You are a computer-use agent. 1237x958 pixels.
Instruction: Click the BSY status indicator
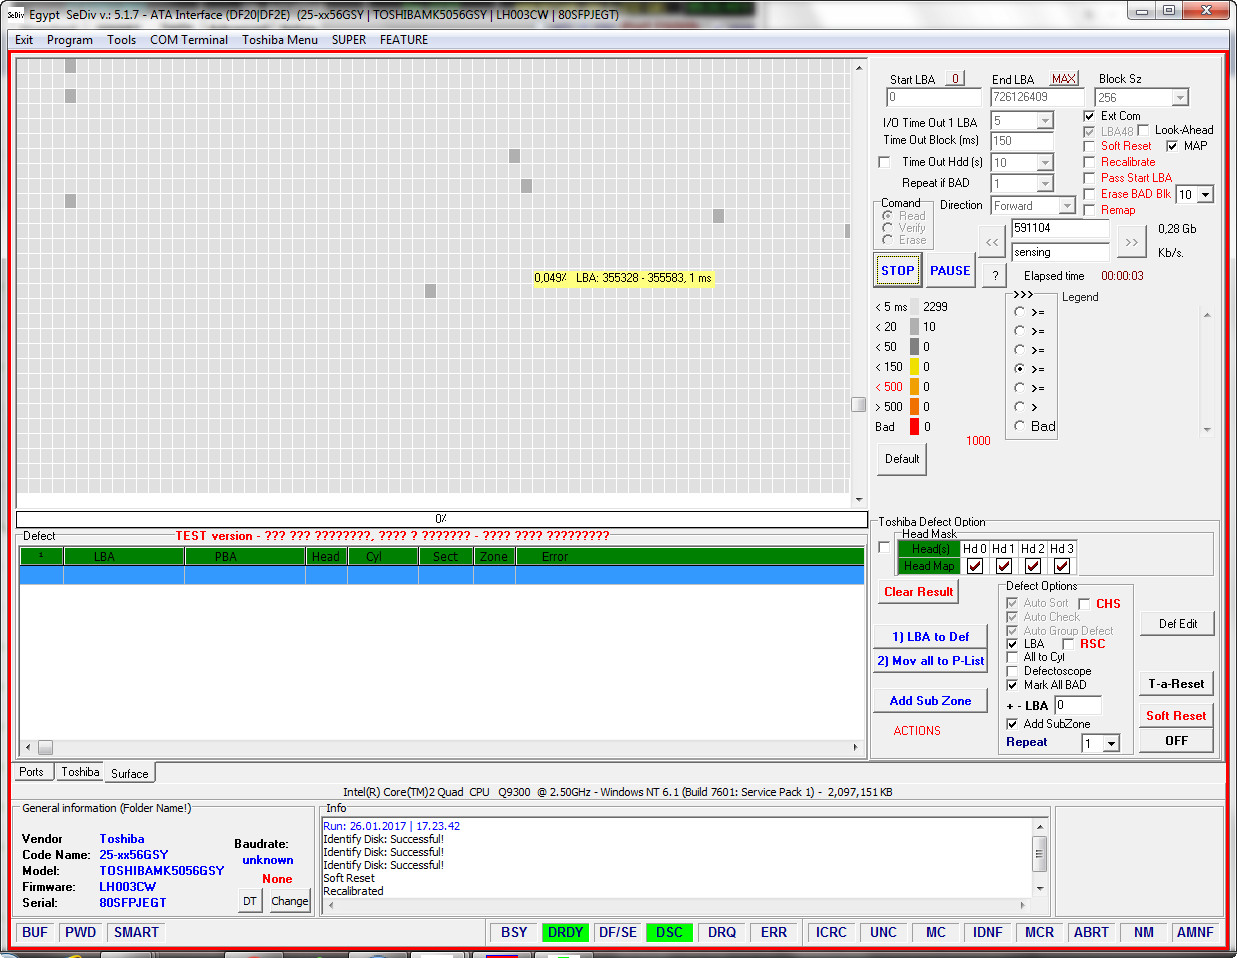coord(514,932)
